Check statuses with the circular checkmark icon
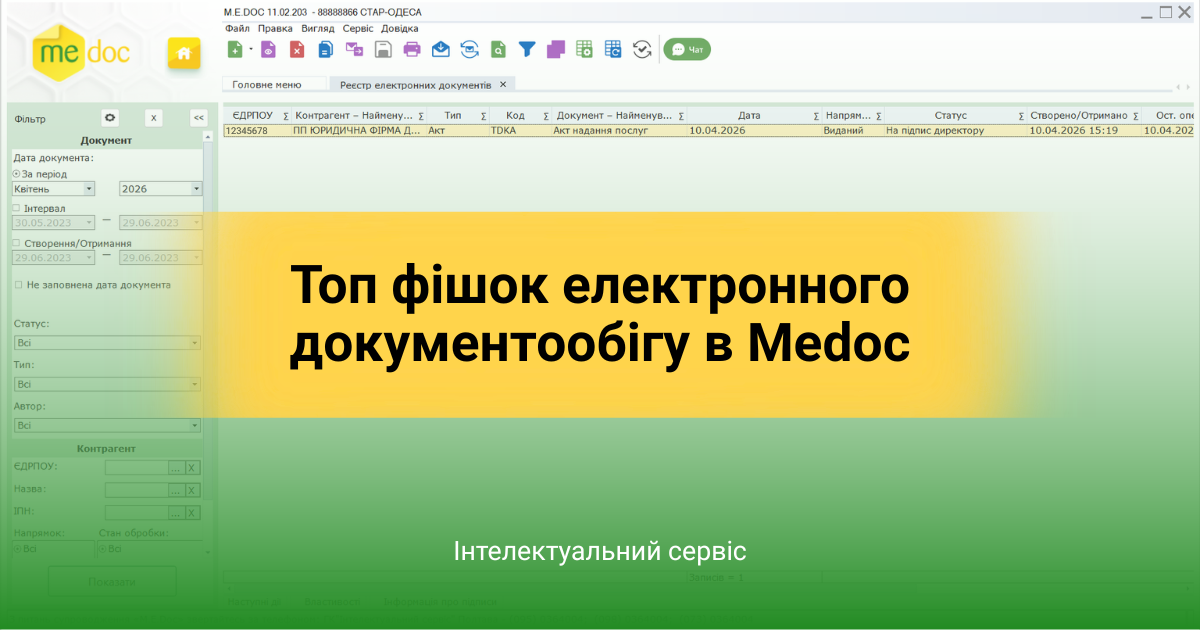Screen dimensions: 1200x630 coord(642,49)
